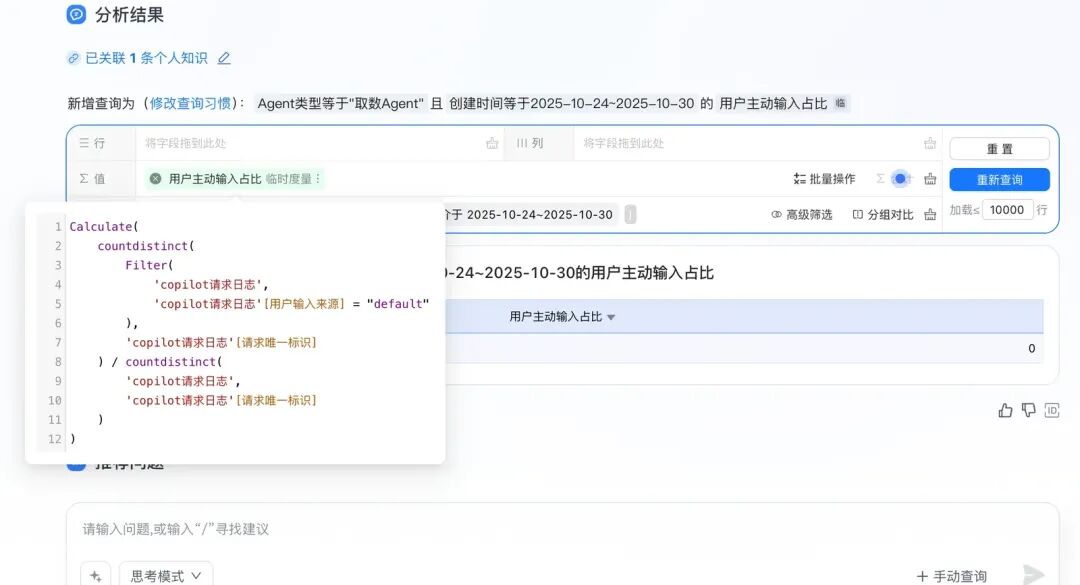Toggle the Σ summary switch in 值 row

900,178
